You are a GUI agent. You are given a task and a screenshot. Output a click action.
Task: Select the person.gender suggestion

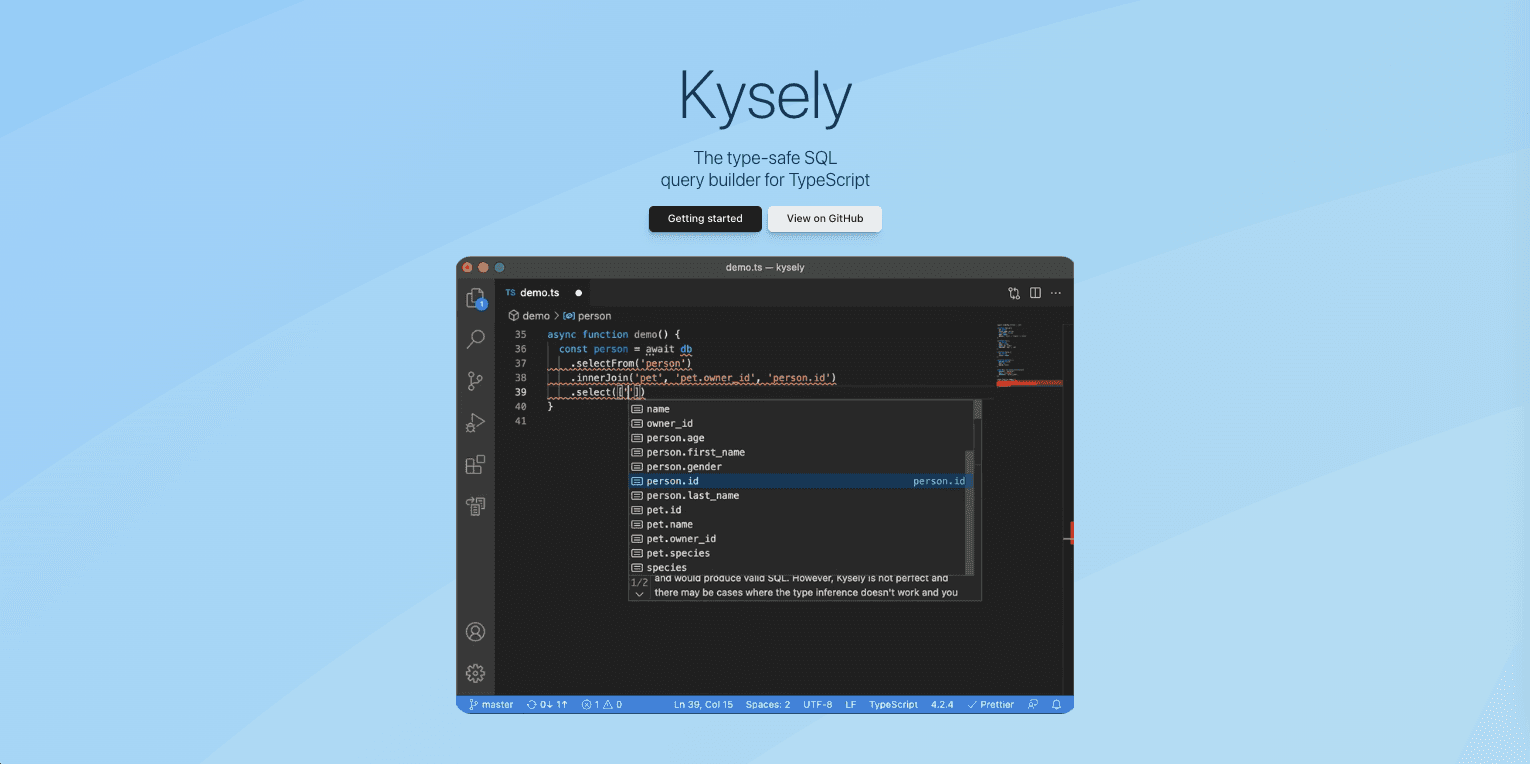[x=800, y=467]
